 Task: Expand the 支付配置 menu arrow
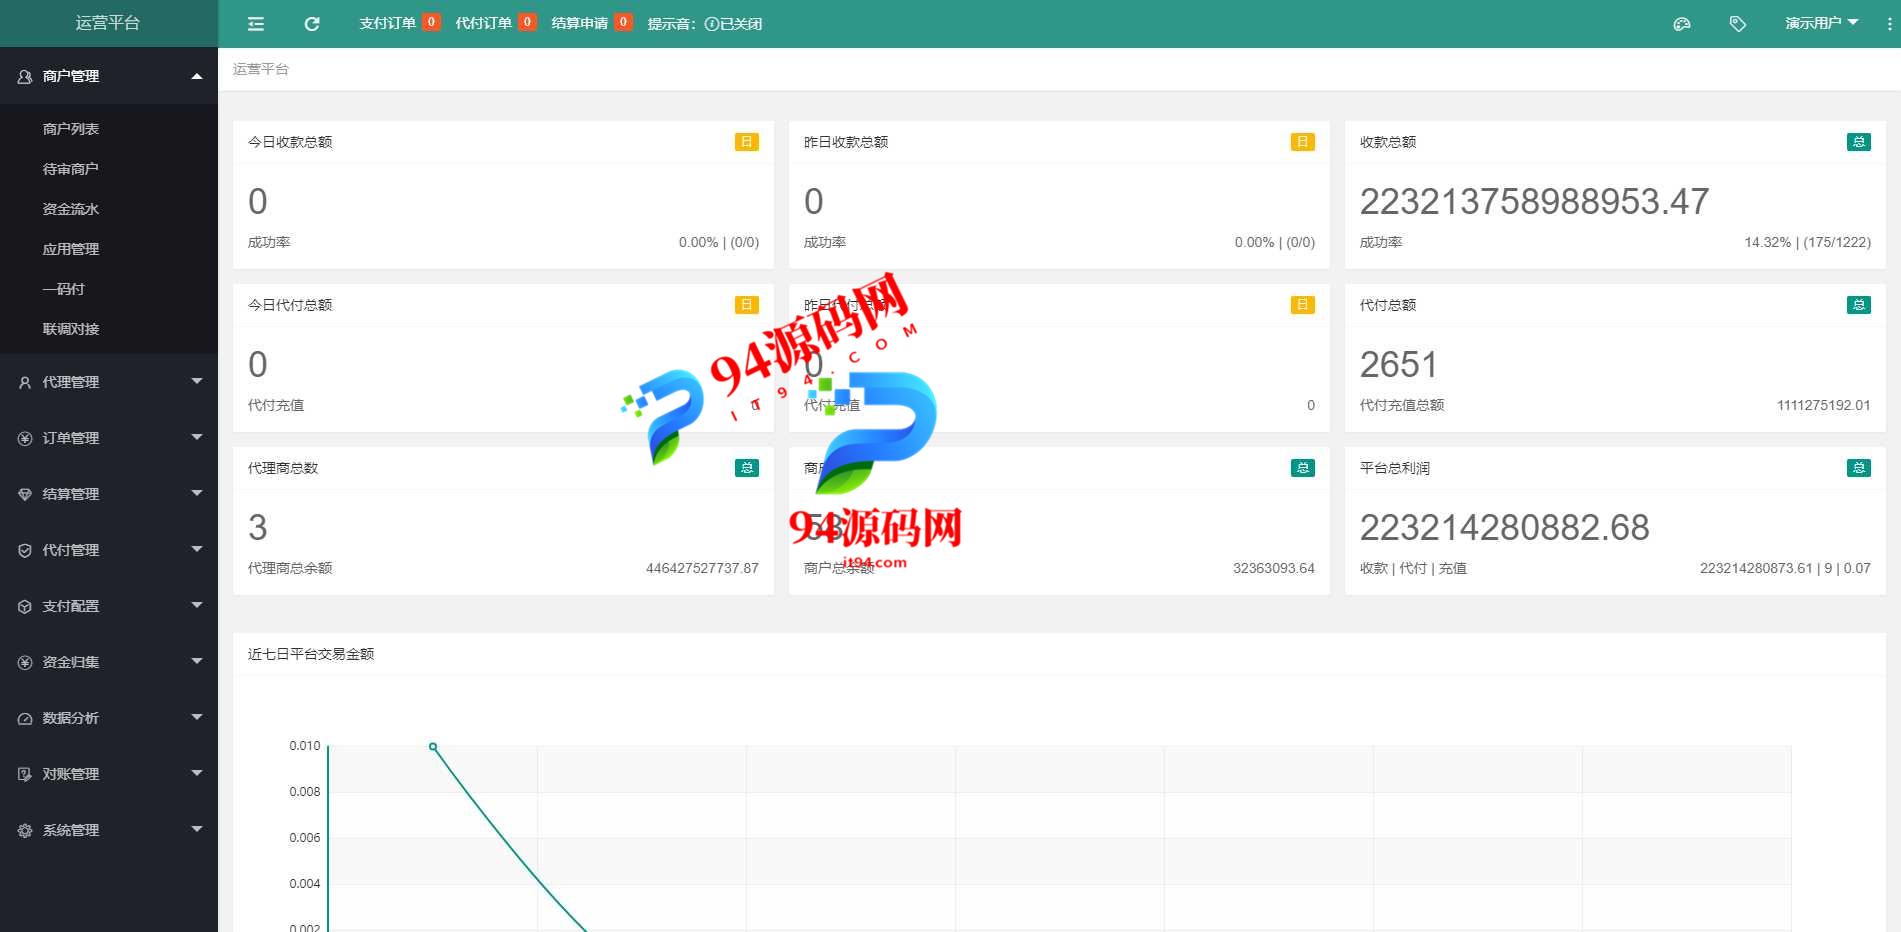point(197,605)
